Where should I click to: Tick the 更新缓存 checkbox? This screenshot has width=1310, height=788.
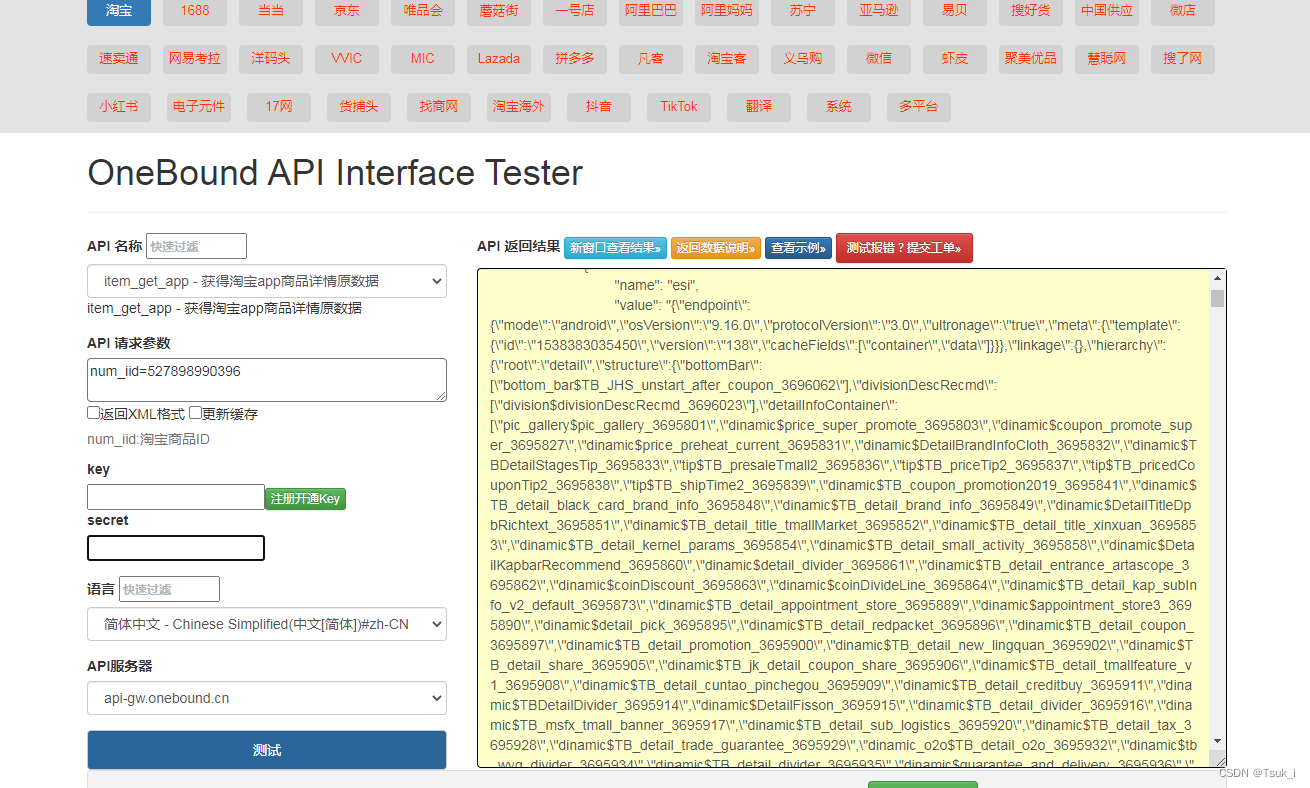click(x=195, y=413)
